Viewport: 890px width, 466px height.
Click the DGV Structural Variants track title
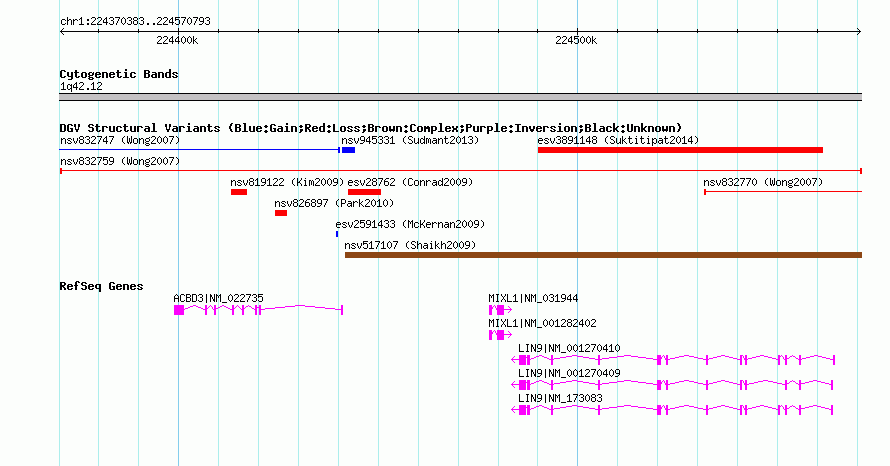[x=371, y=128]
